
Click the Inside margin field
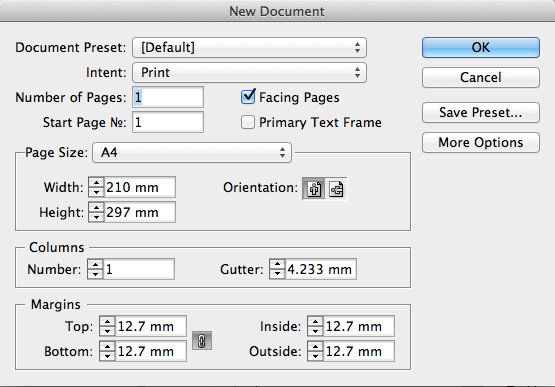coord(359,326)
